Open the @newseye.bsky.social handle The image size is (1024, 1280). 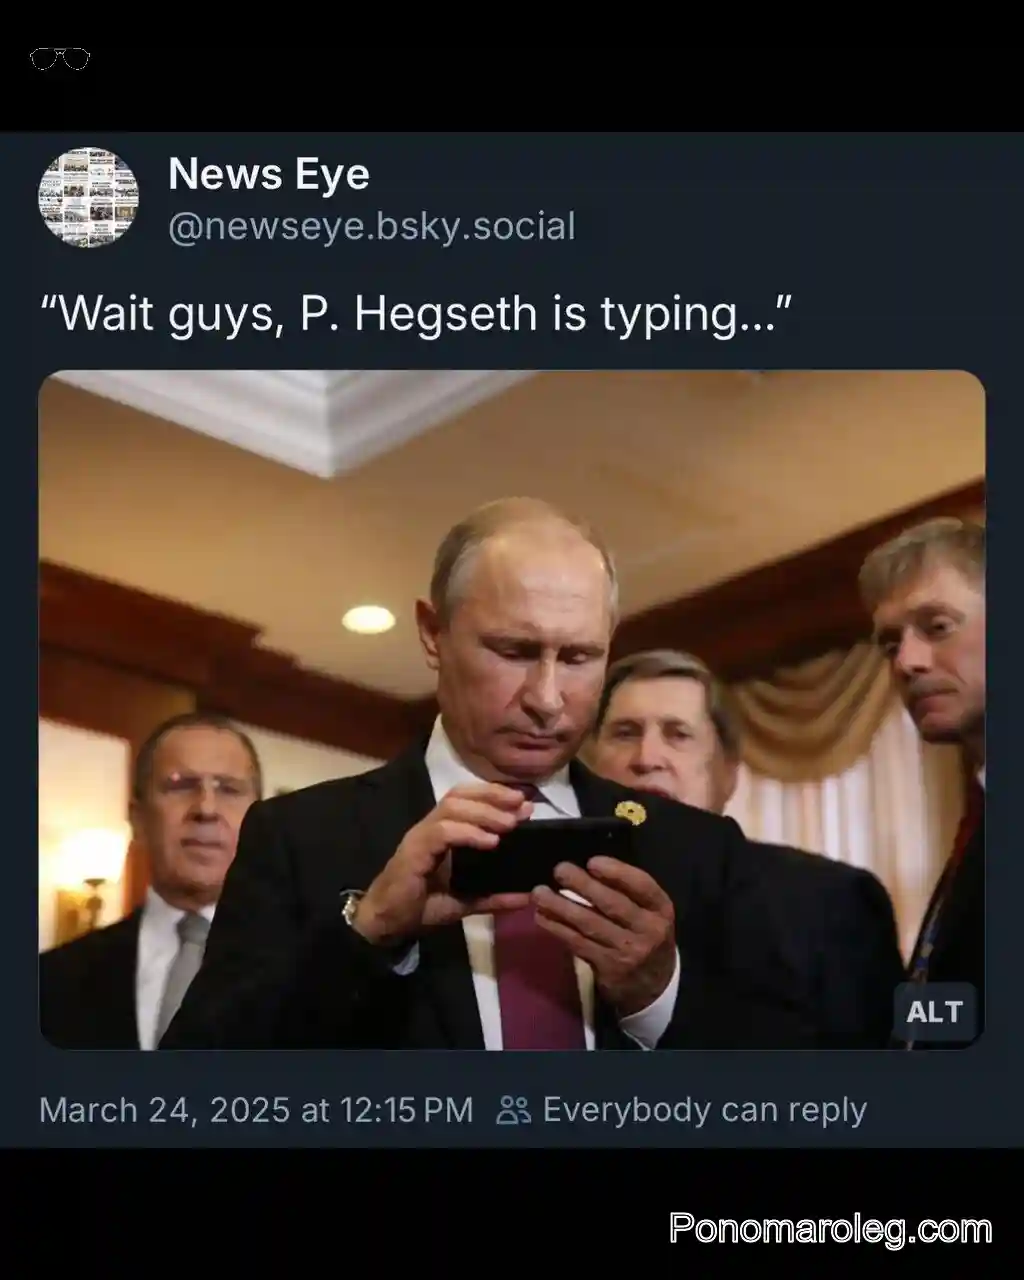coord(371,226)
